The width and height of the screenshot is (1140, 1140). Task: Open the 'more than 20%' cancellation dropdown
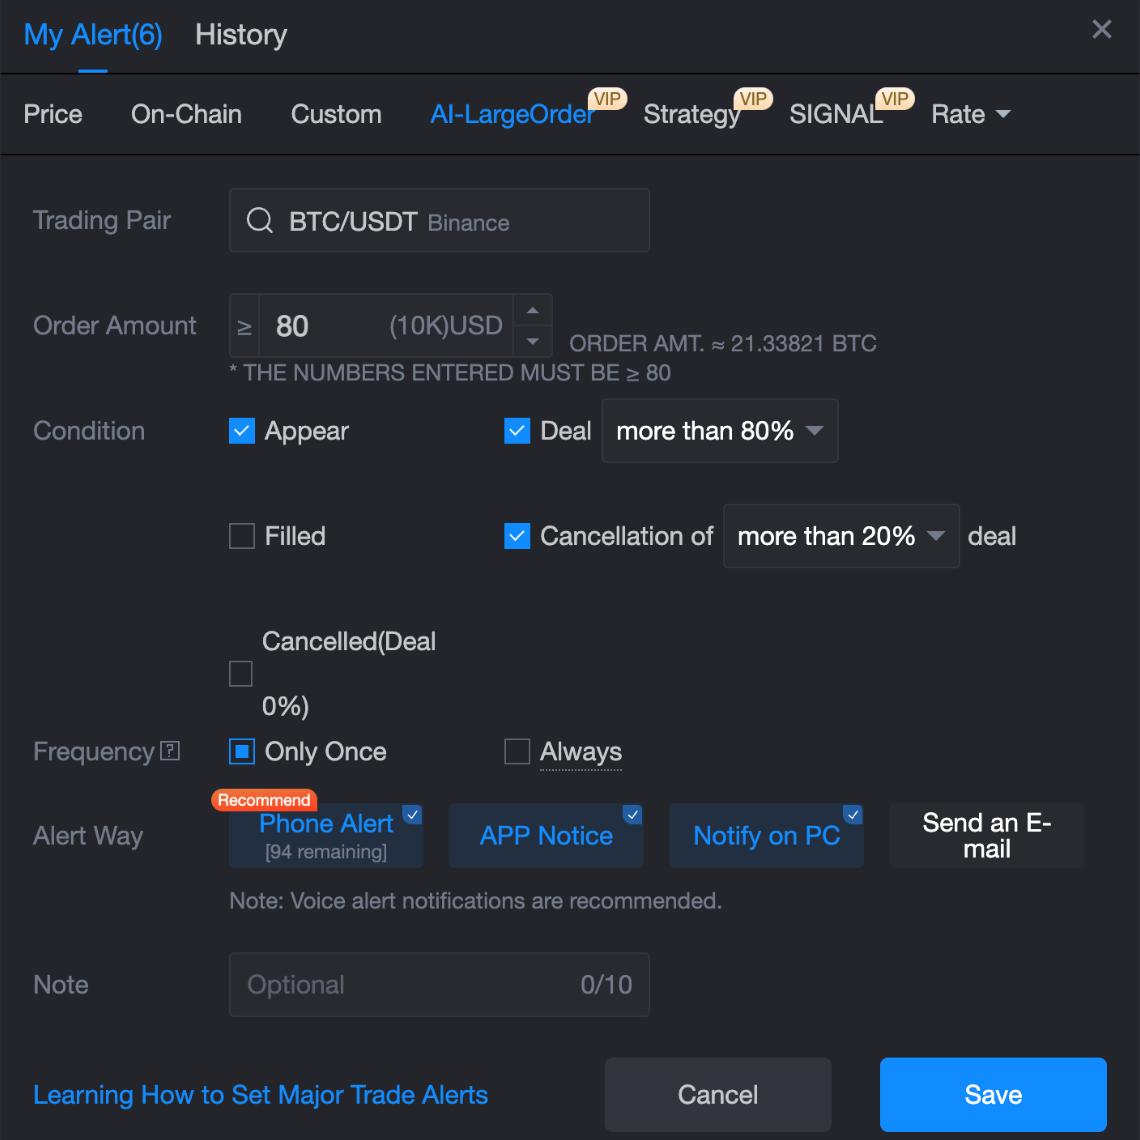[x=840, y=536]
